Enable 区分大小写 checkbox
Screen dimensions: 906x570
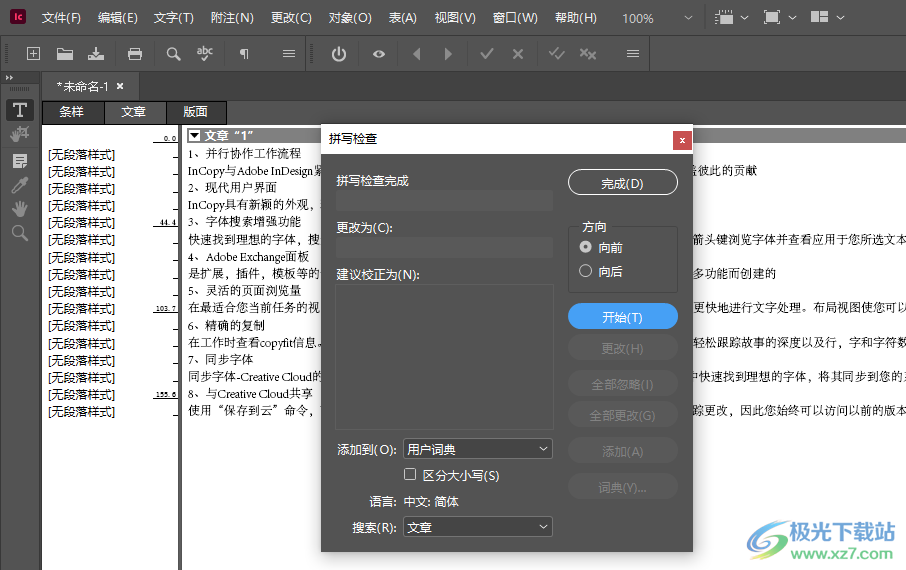[x=410, y=474]
